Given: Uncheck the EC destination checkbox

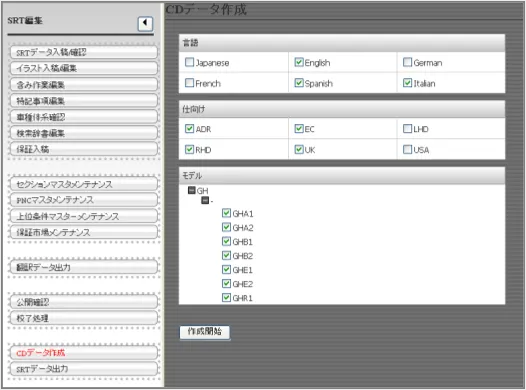Looking at the screenshot, I should point(299,129).
